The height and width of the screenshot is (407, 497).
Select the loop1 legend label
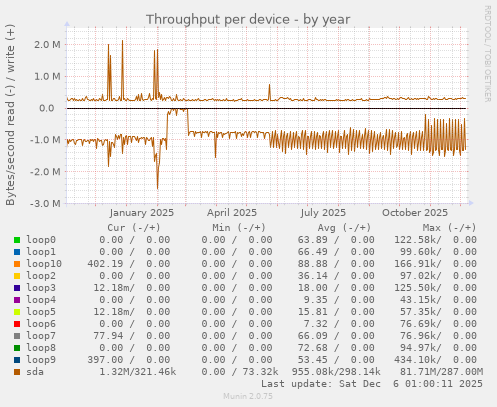coord(41,252)
